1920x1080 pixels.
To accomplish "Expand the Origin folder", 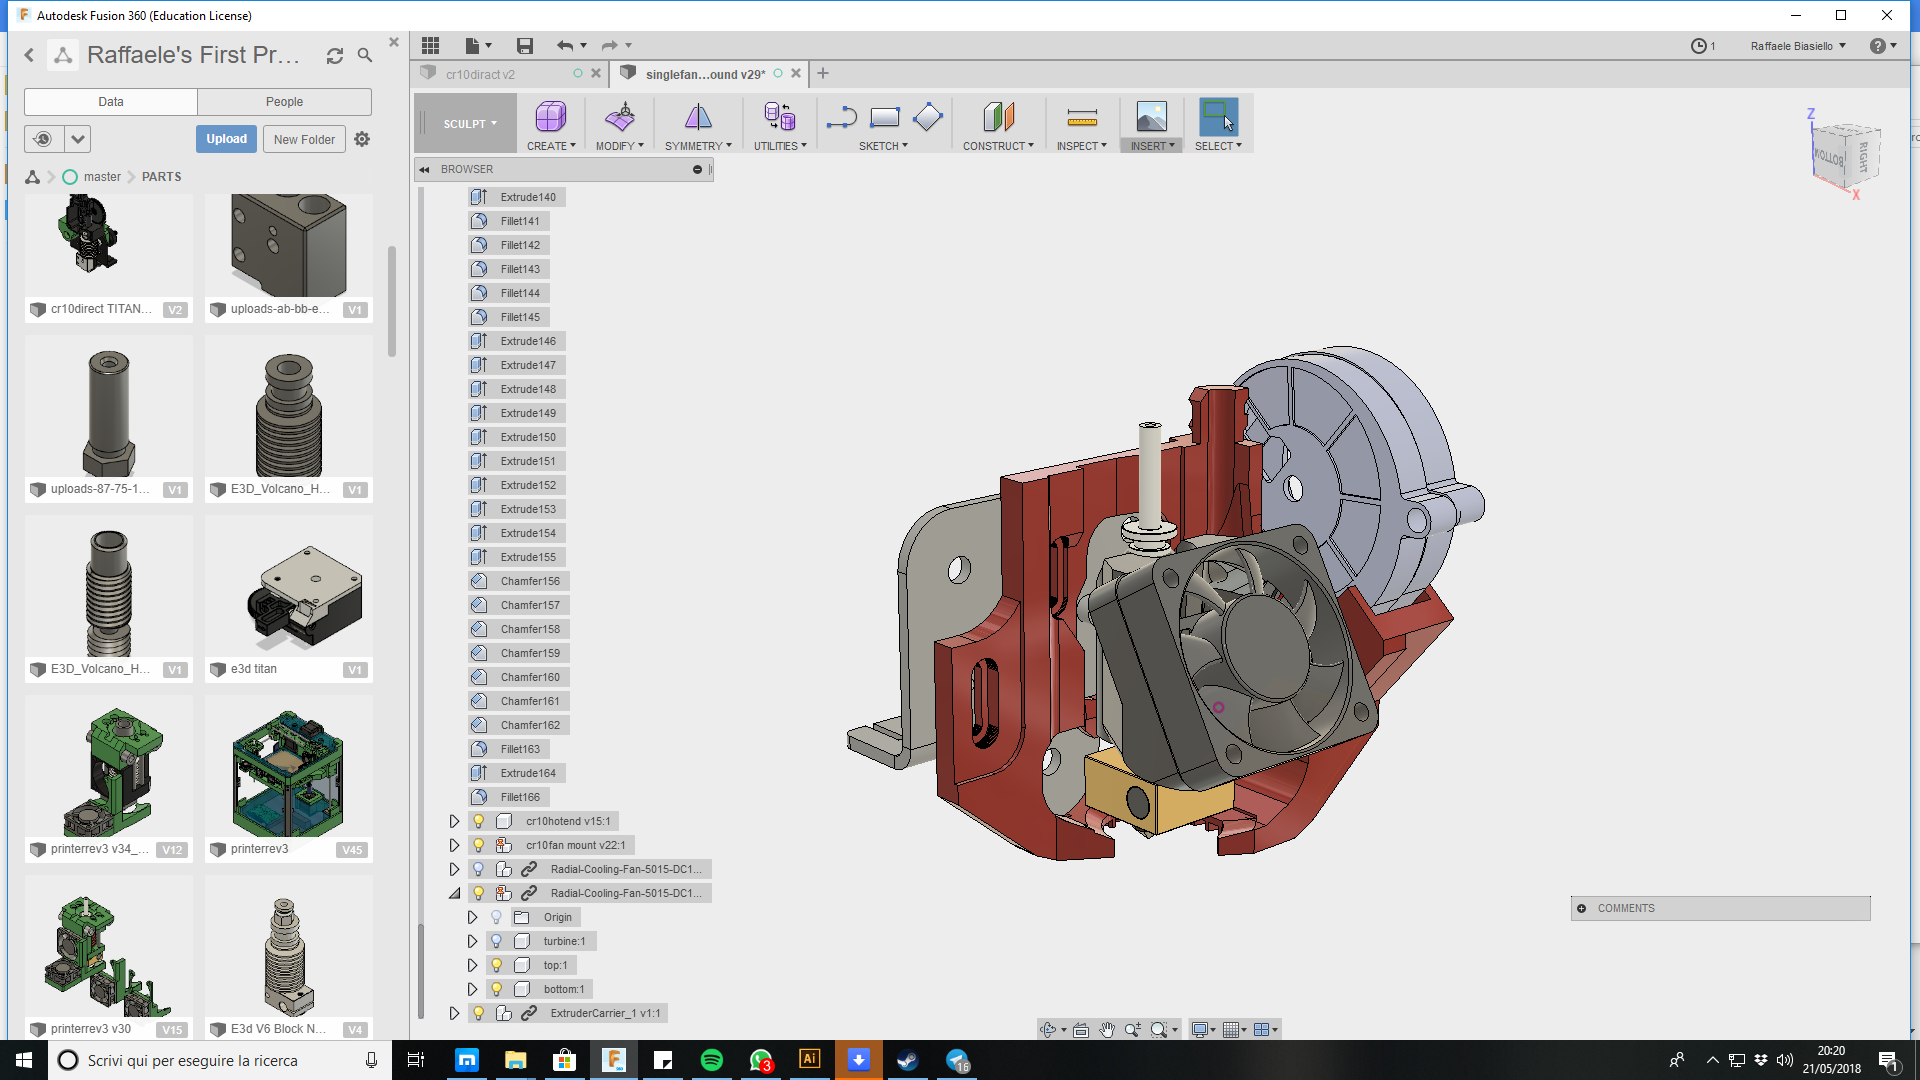I will (472, 917).
